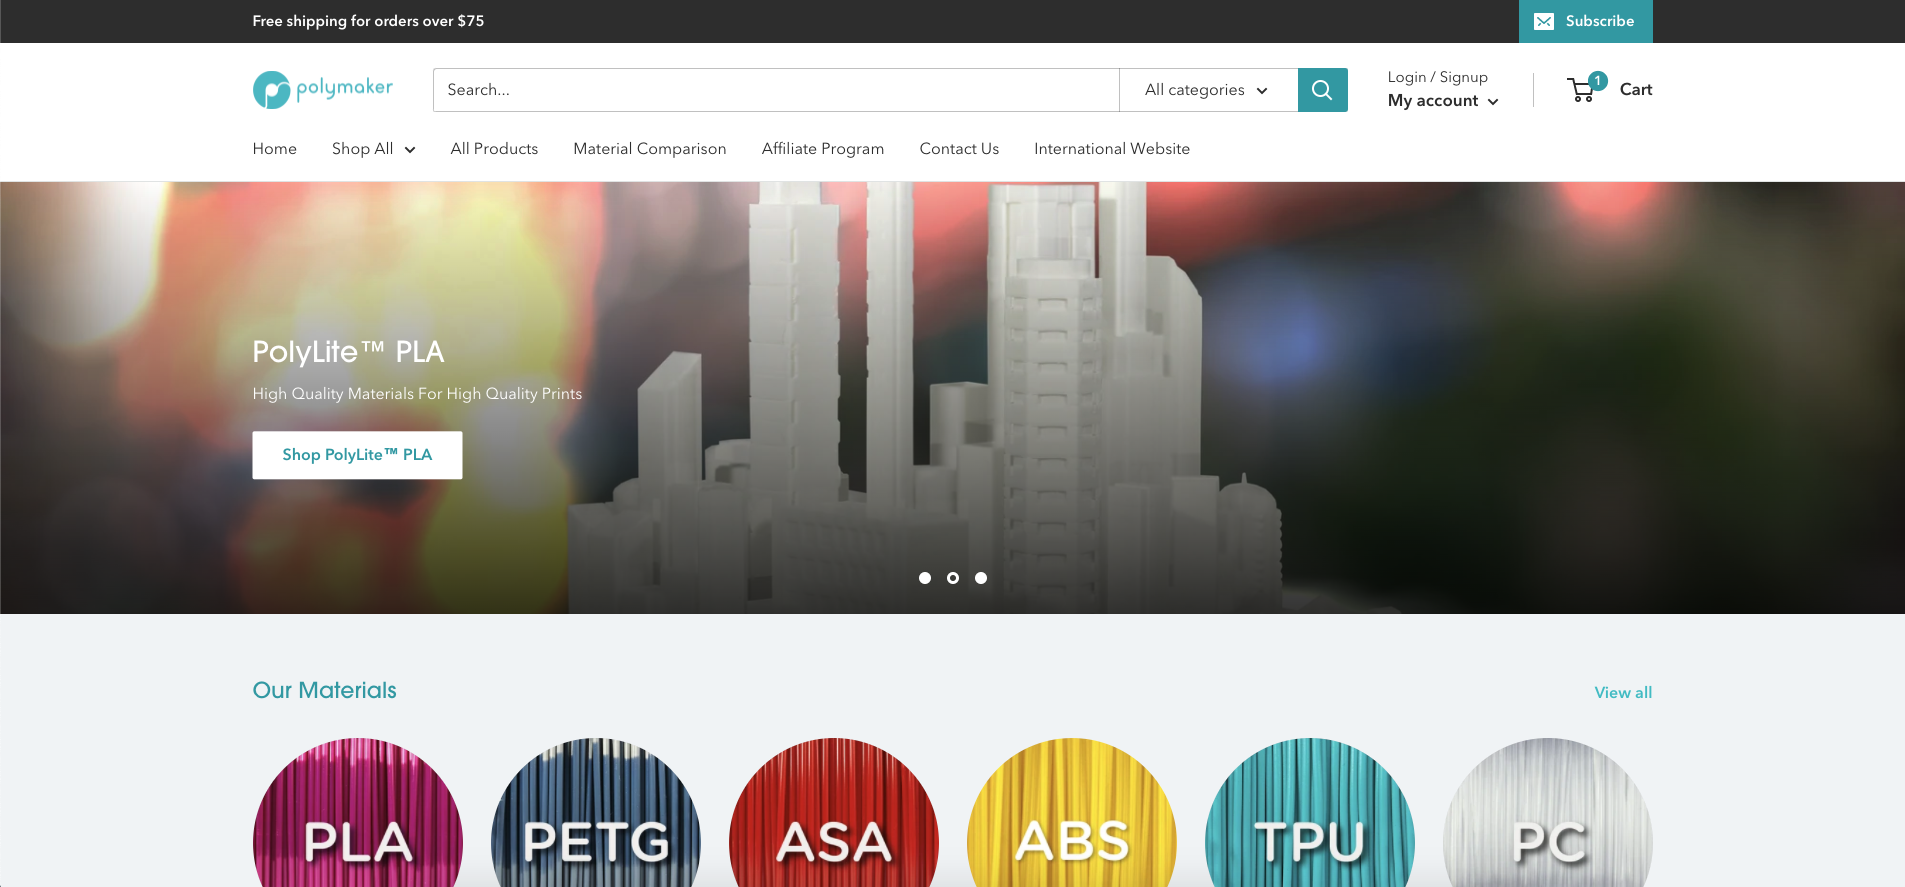Screen dimensions: 1905x887
Task: Open the shopping cart icon
Action: point(1585,88)
